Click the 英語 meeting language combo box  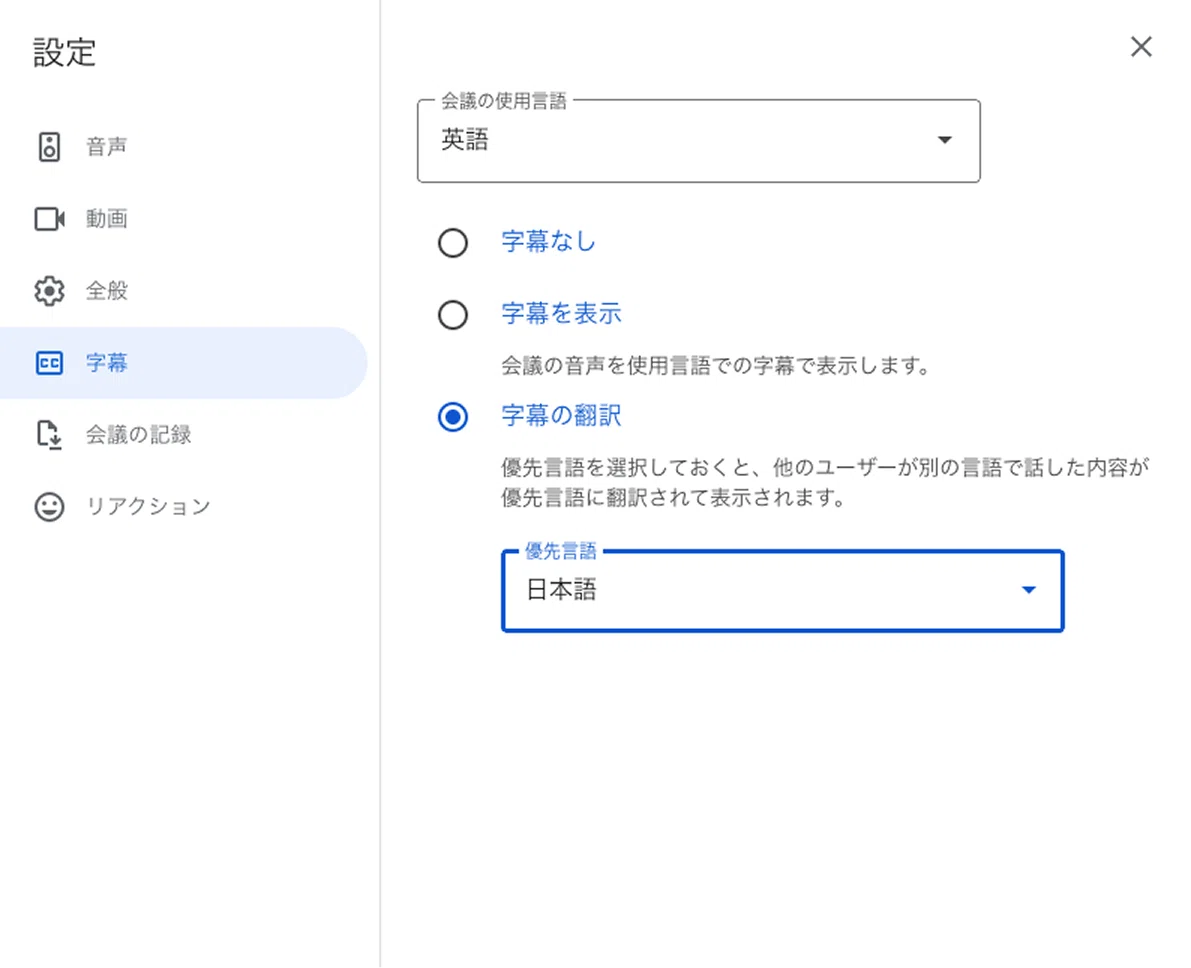pyautogui.click(x=699, y=141)
